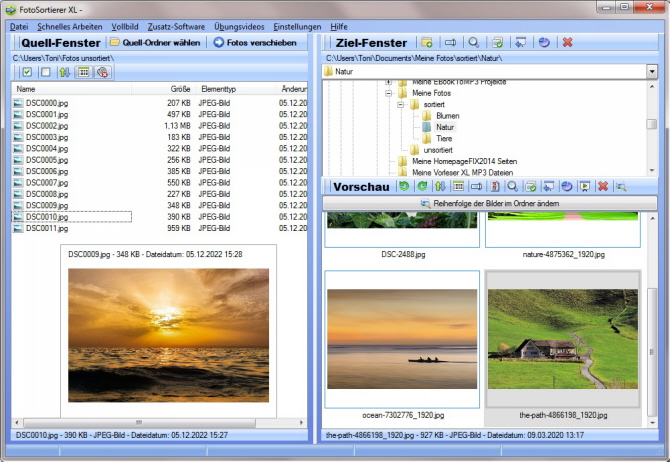Click the window-with-green-check icon in Ziel-Fenster toolbar

[x=497, y=42]
